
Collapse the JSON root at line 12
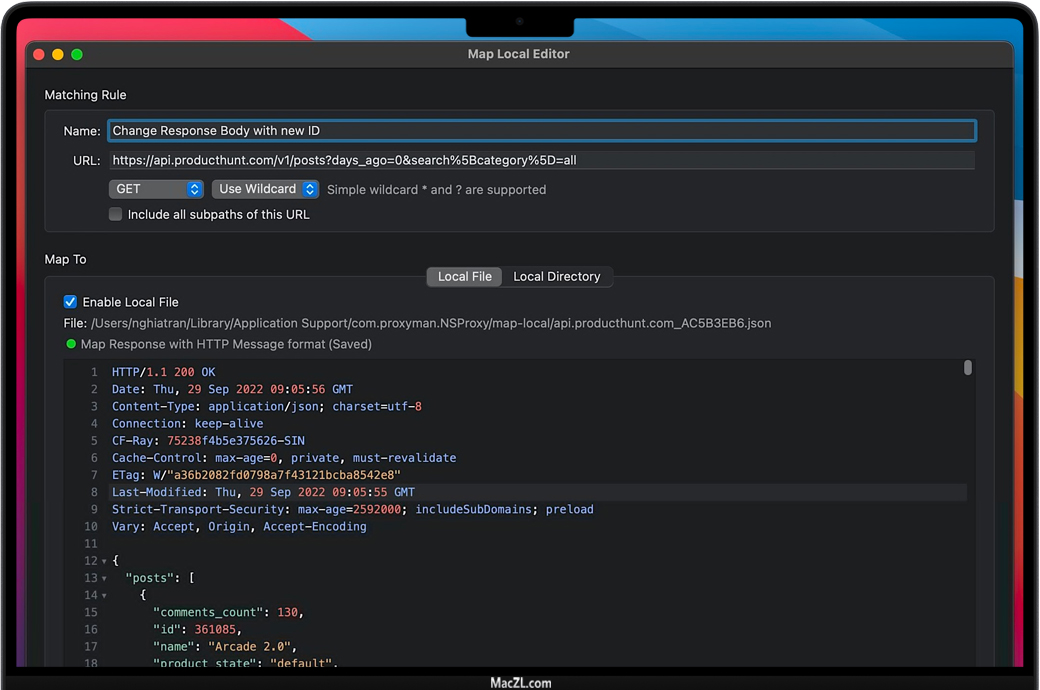pos(104,561)
